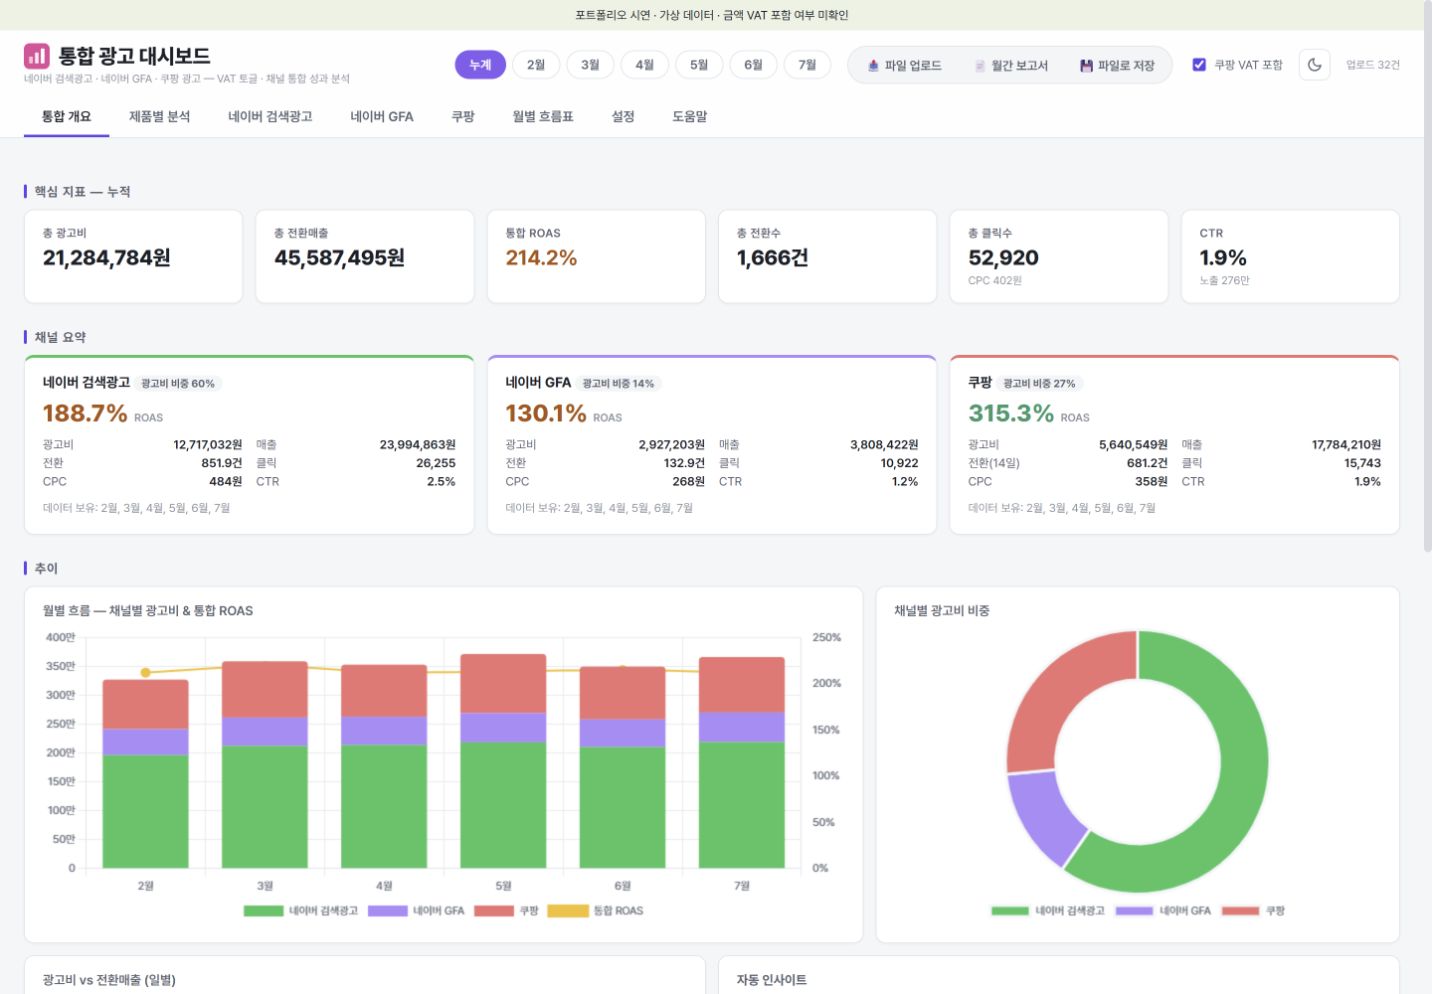Click the 총 전환매출 value 45,587,495원
1432x994 pixels.
pyautogui.click(x=340, y=258)
